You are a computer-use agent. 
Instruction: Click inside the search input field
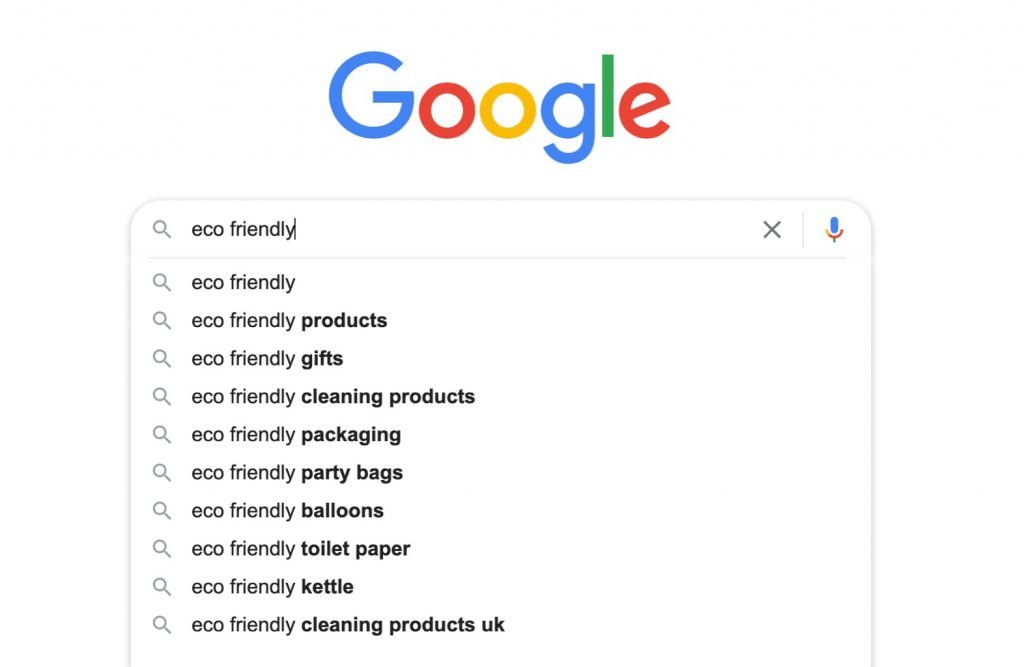pos(500,230)
